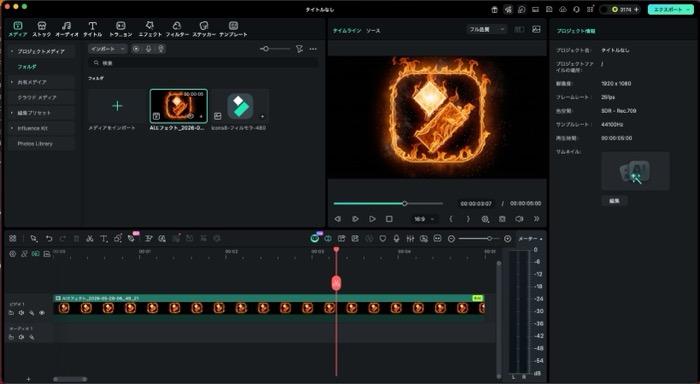Click the preview volume speaker icon

pos(519,219)
